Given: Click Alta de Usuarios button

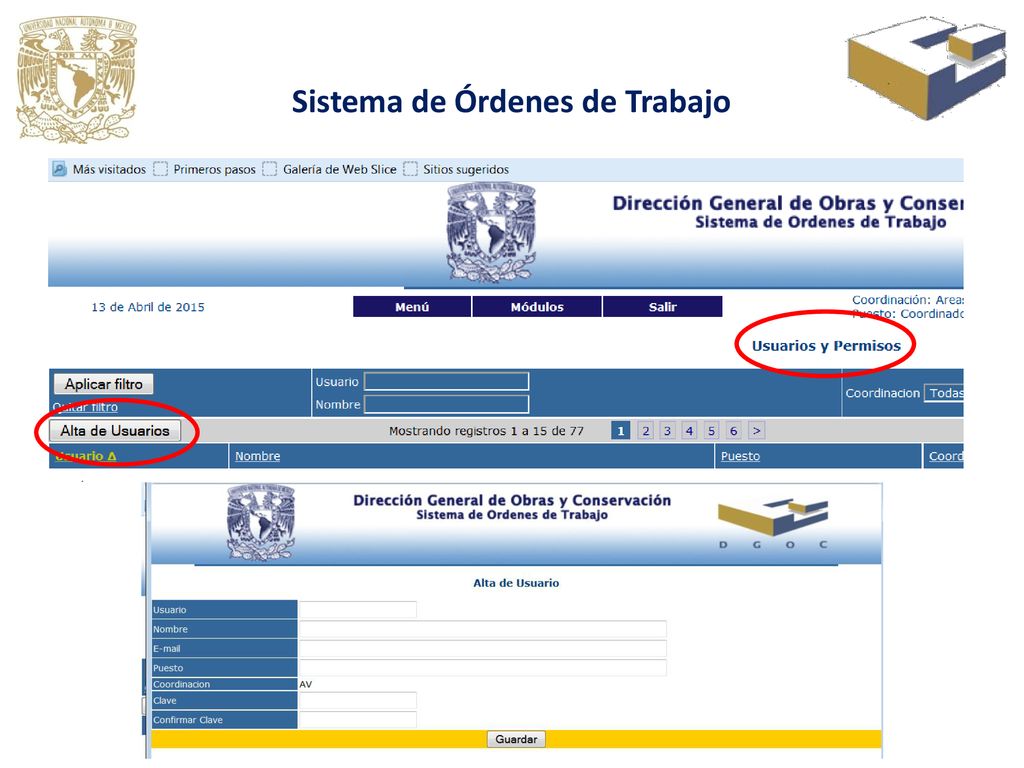Looking at the screenshot, I should click(x=115, y=431).
